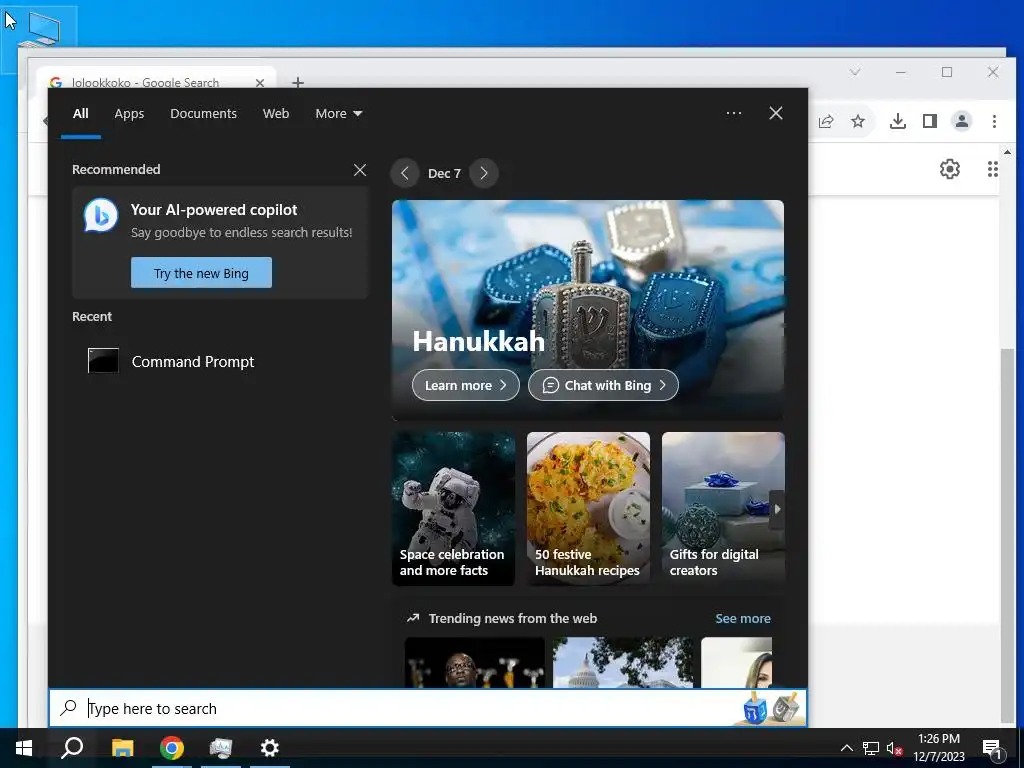Switch to the Web search tab

tap(276, 114)
